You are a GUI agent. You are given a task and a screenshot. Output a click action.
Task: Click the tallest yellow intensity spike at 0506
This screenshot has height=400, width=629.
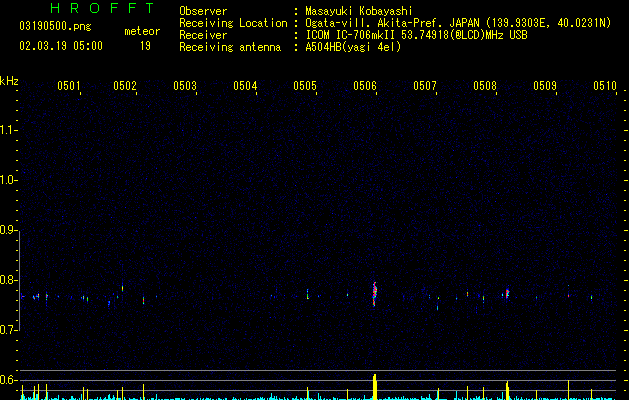click(375, 387)
